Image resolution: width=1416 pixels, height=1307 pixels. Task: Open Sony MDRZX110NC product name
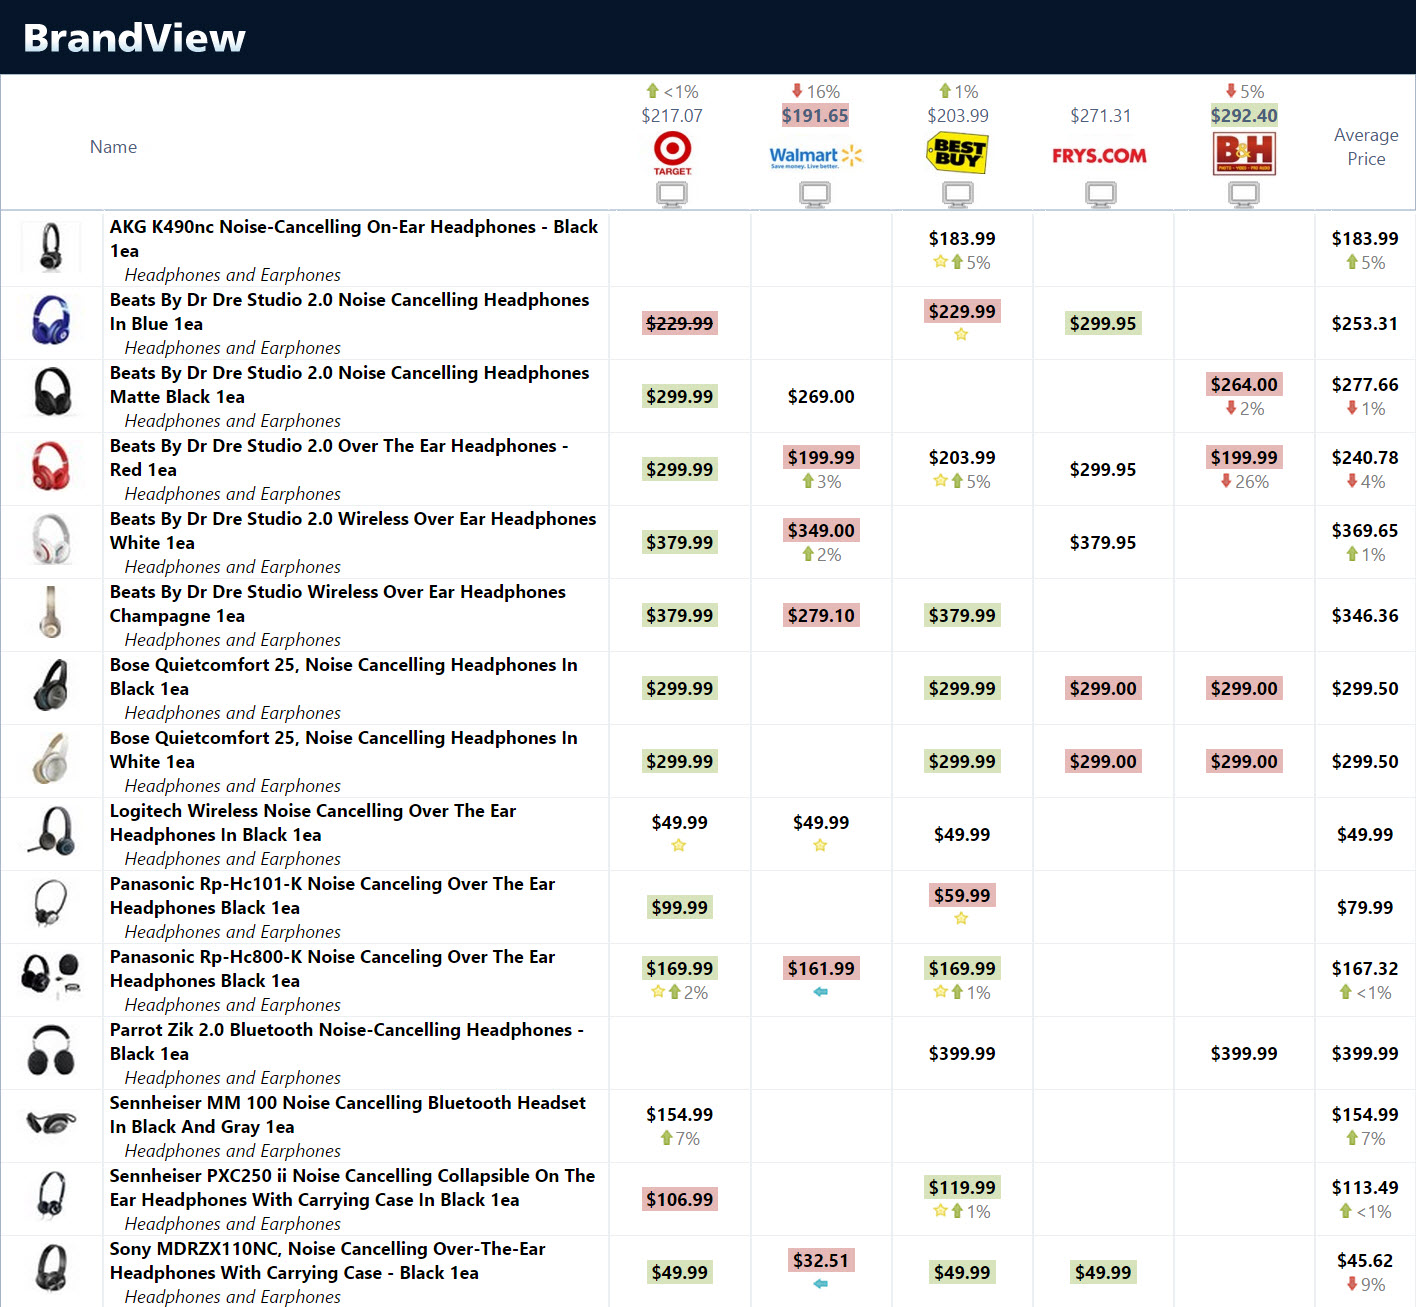pyautogui.click(x=327, y=1261)
